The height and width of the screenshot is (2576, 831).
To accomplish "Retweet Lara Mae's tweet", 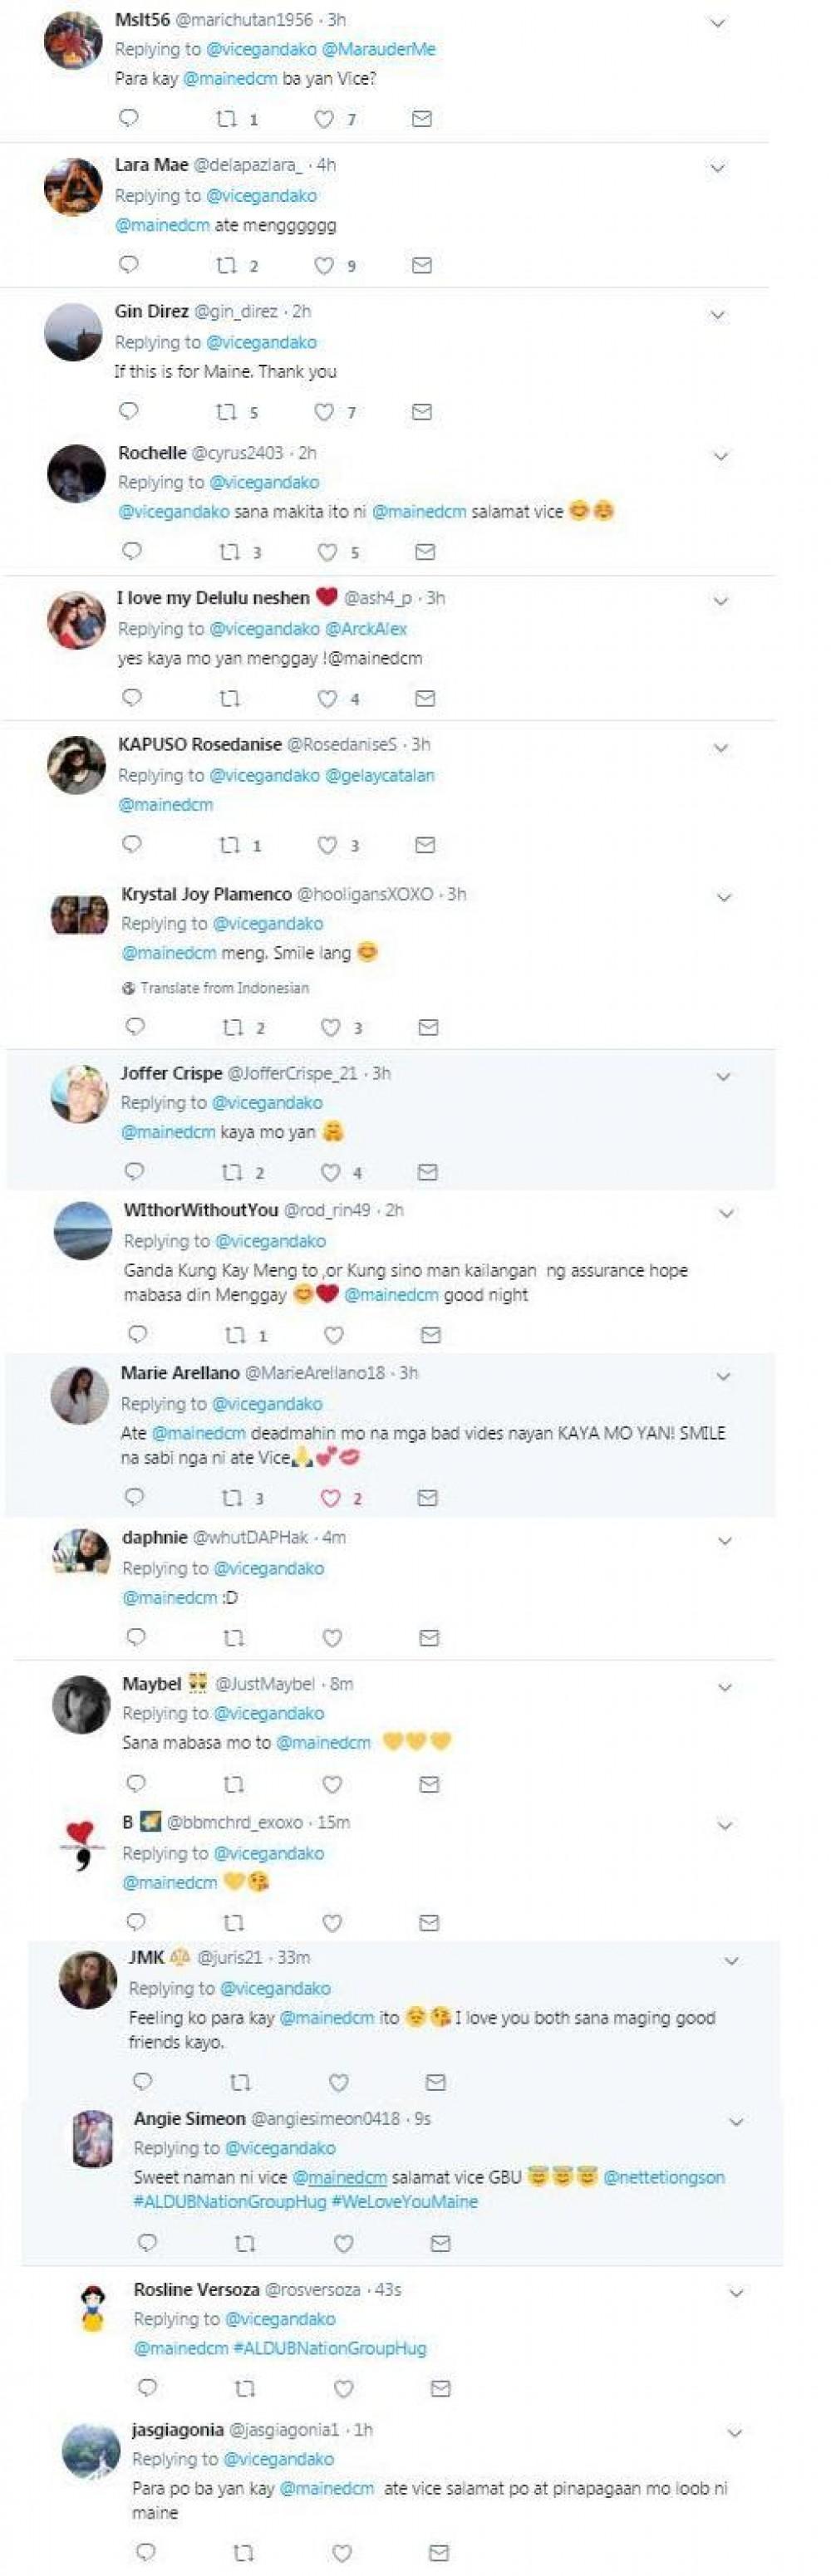I will click(x=227, y=265).
